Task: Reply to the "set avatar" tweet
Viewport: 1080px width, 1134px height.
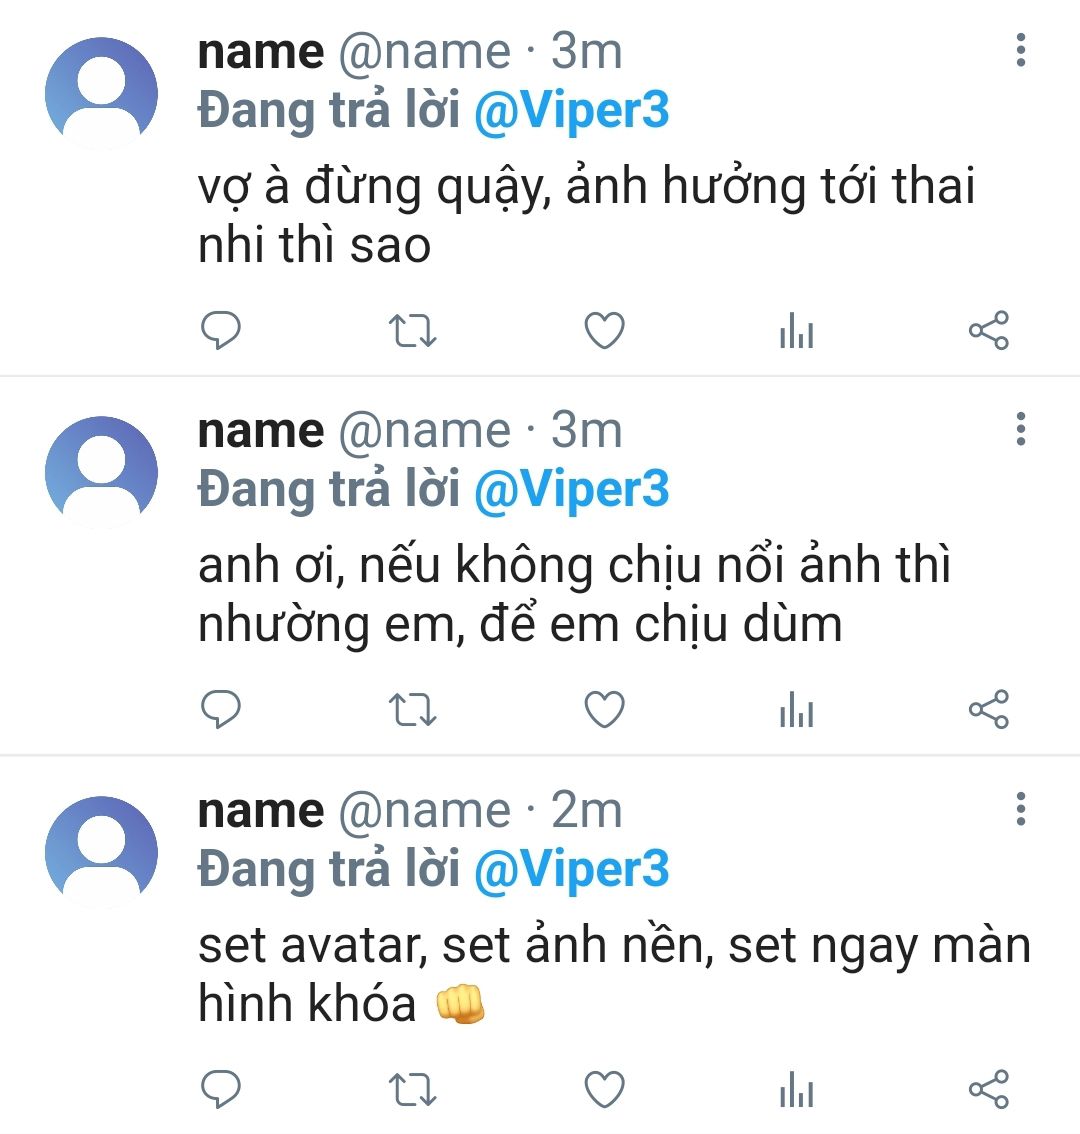Action: [x=221, y=1089]
